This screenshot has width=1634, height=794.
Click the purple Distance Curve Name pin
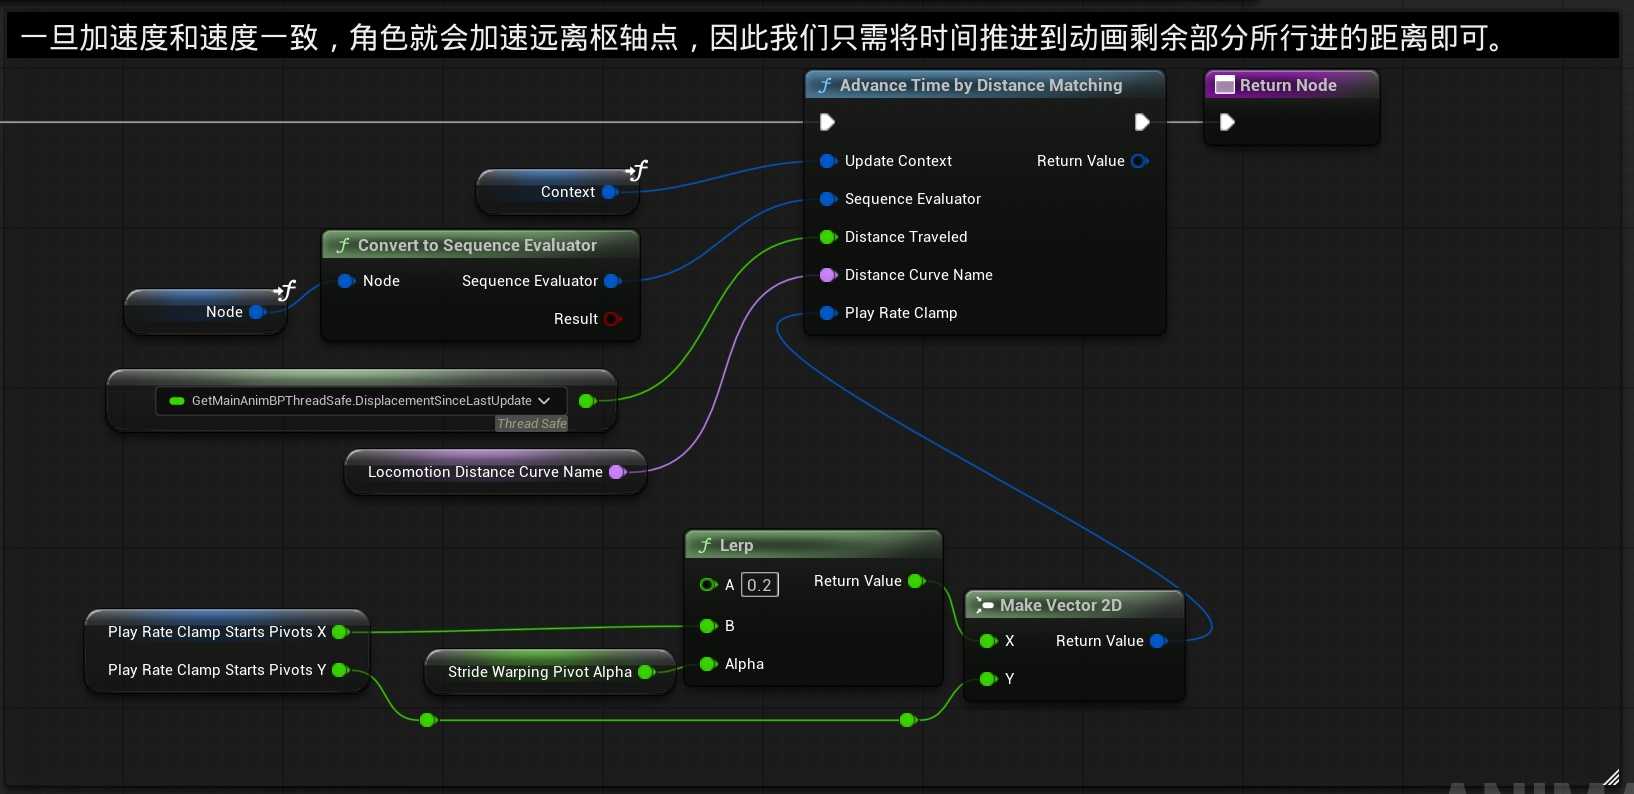pyautogui.click(x=827, y=275)
